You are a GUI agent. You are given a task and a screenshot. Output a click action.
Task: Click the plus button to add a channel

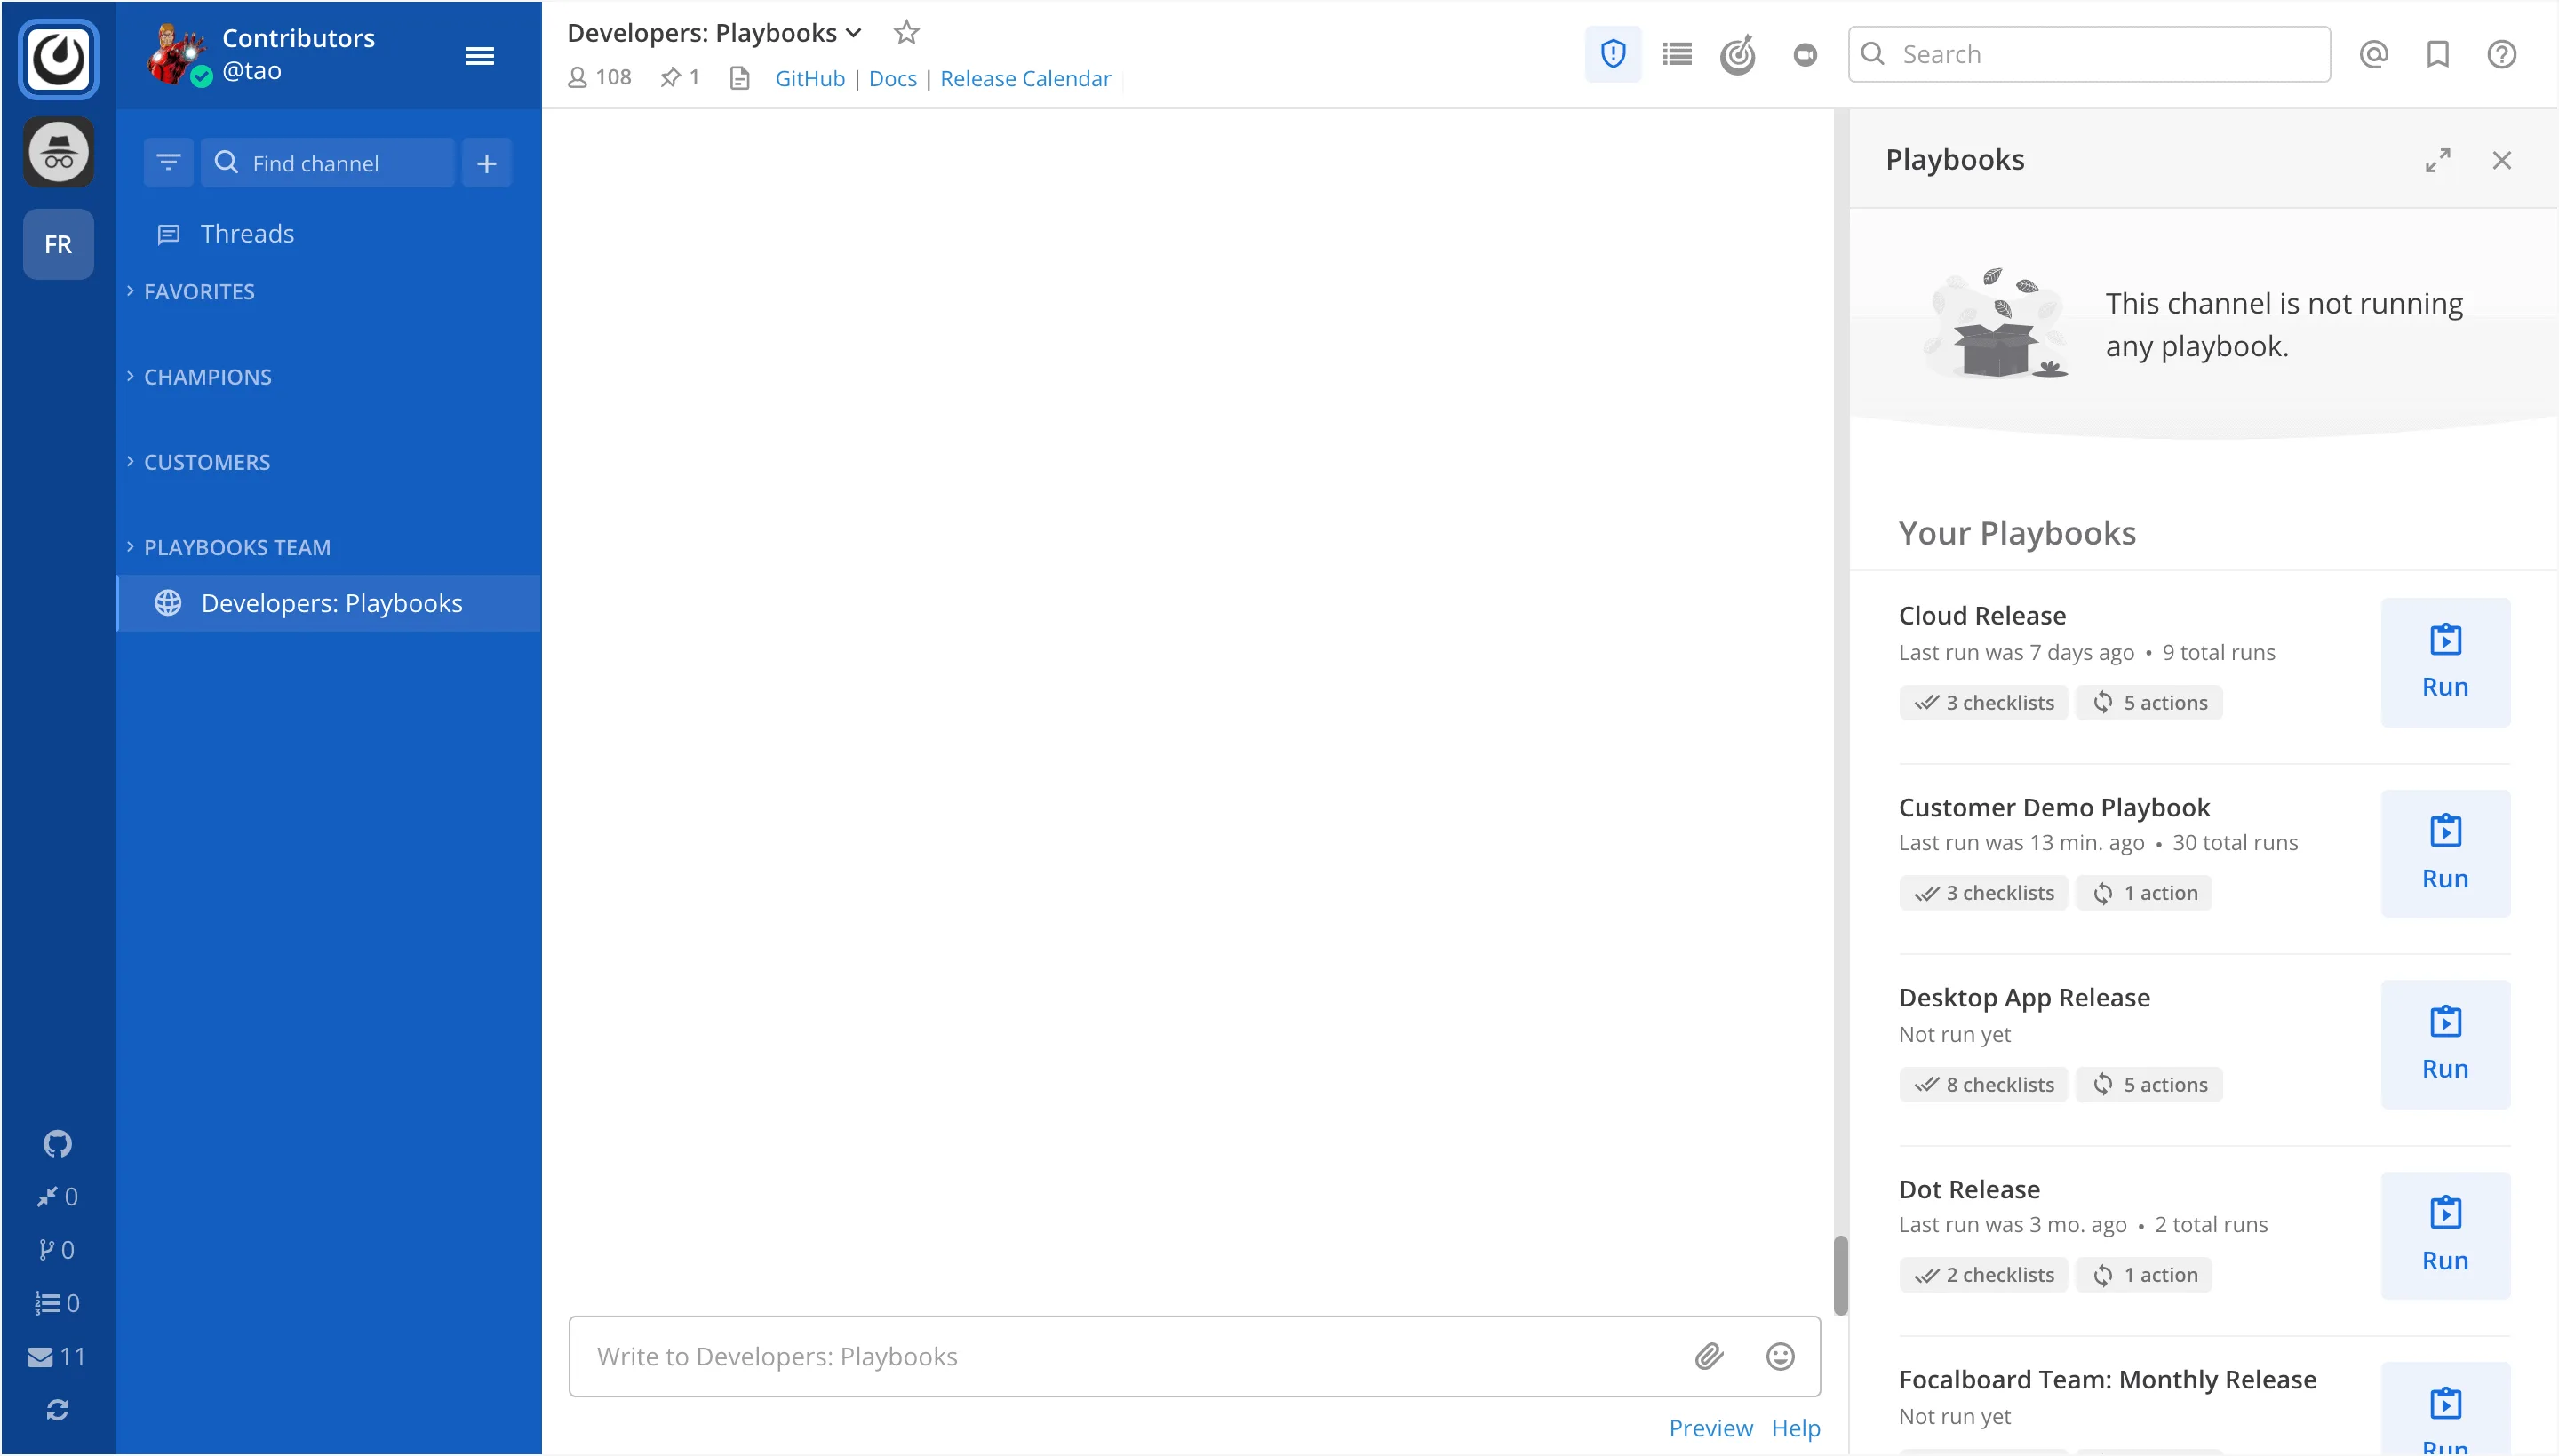tap(486, 162)
